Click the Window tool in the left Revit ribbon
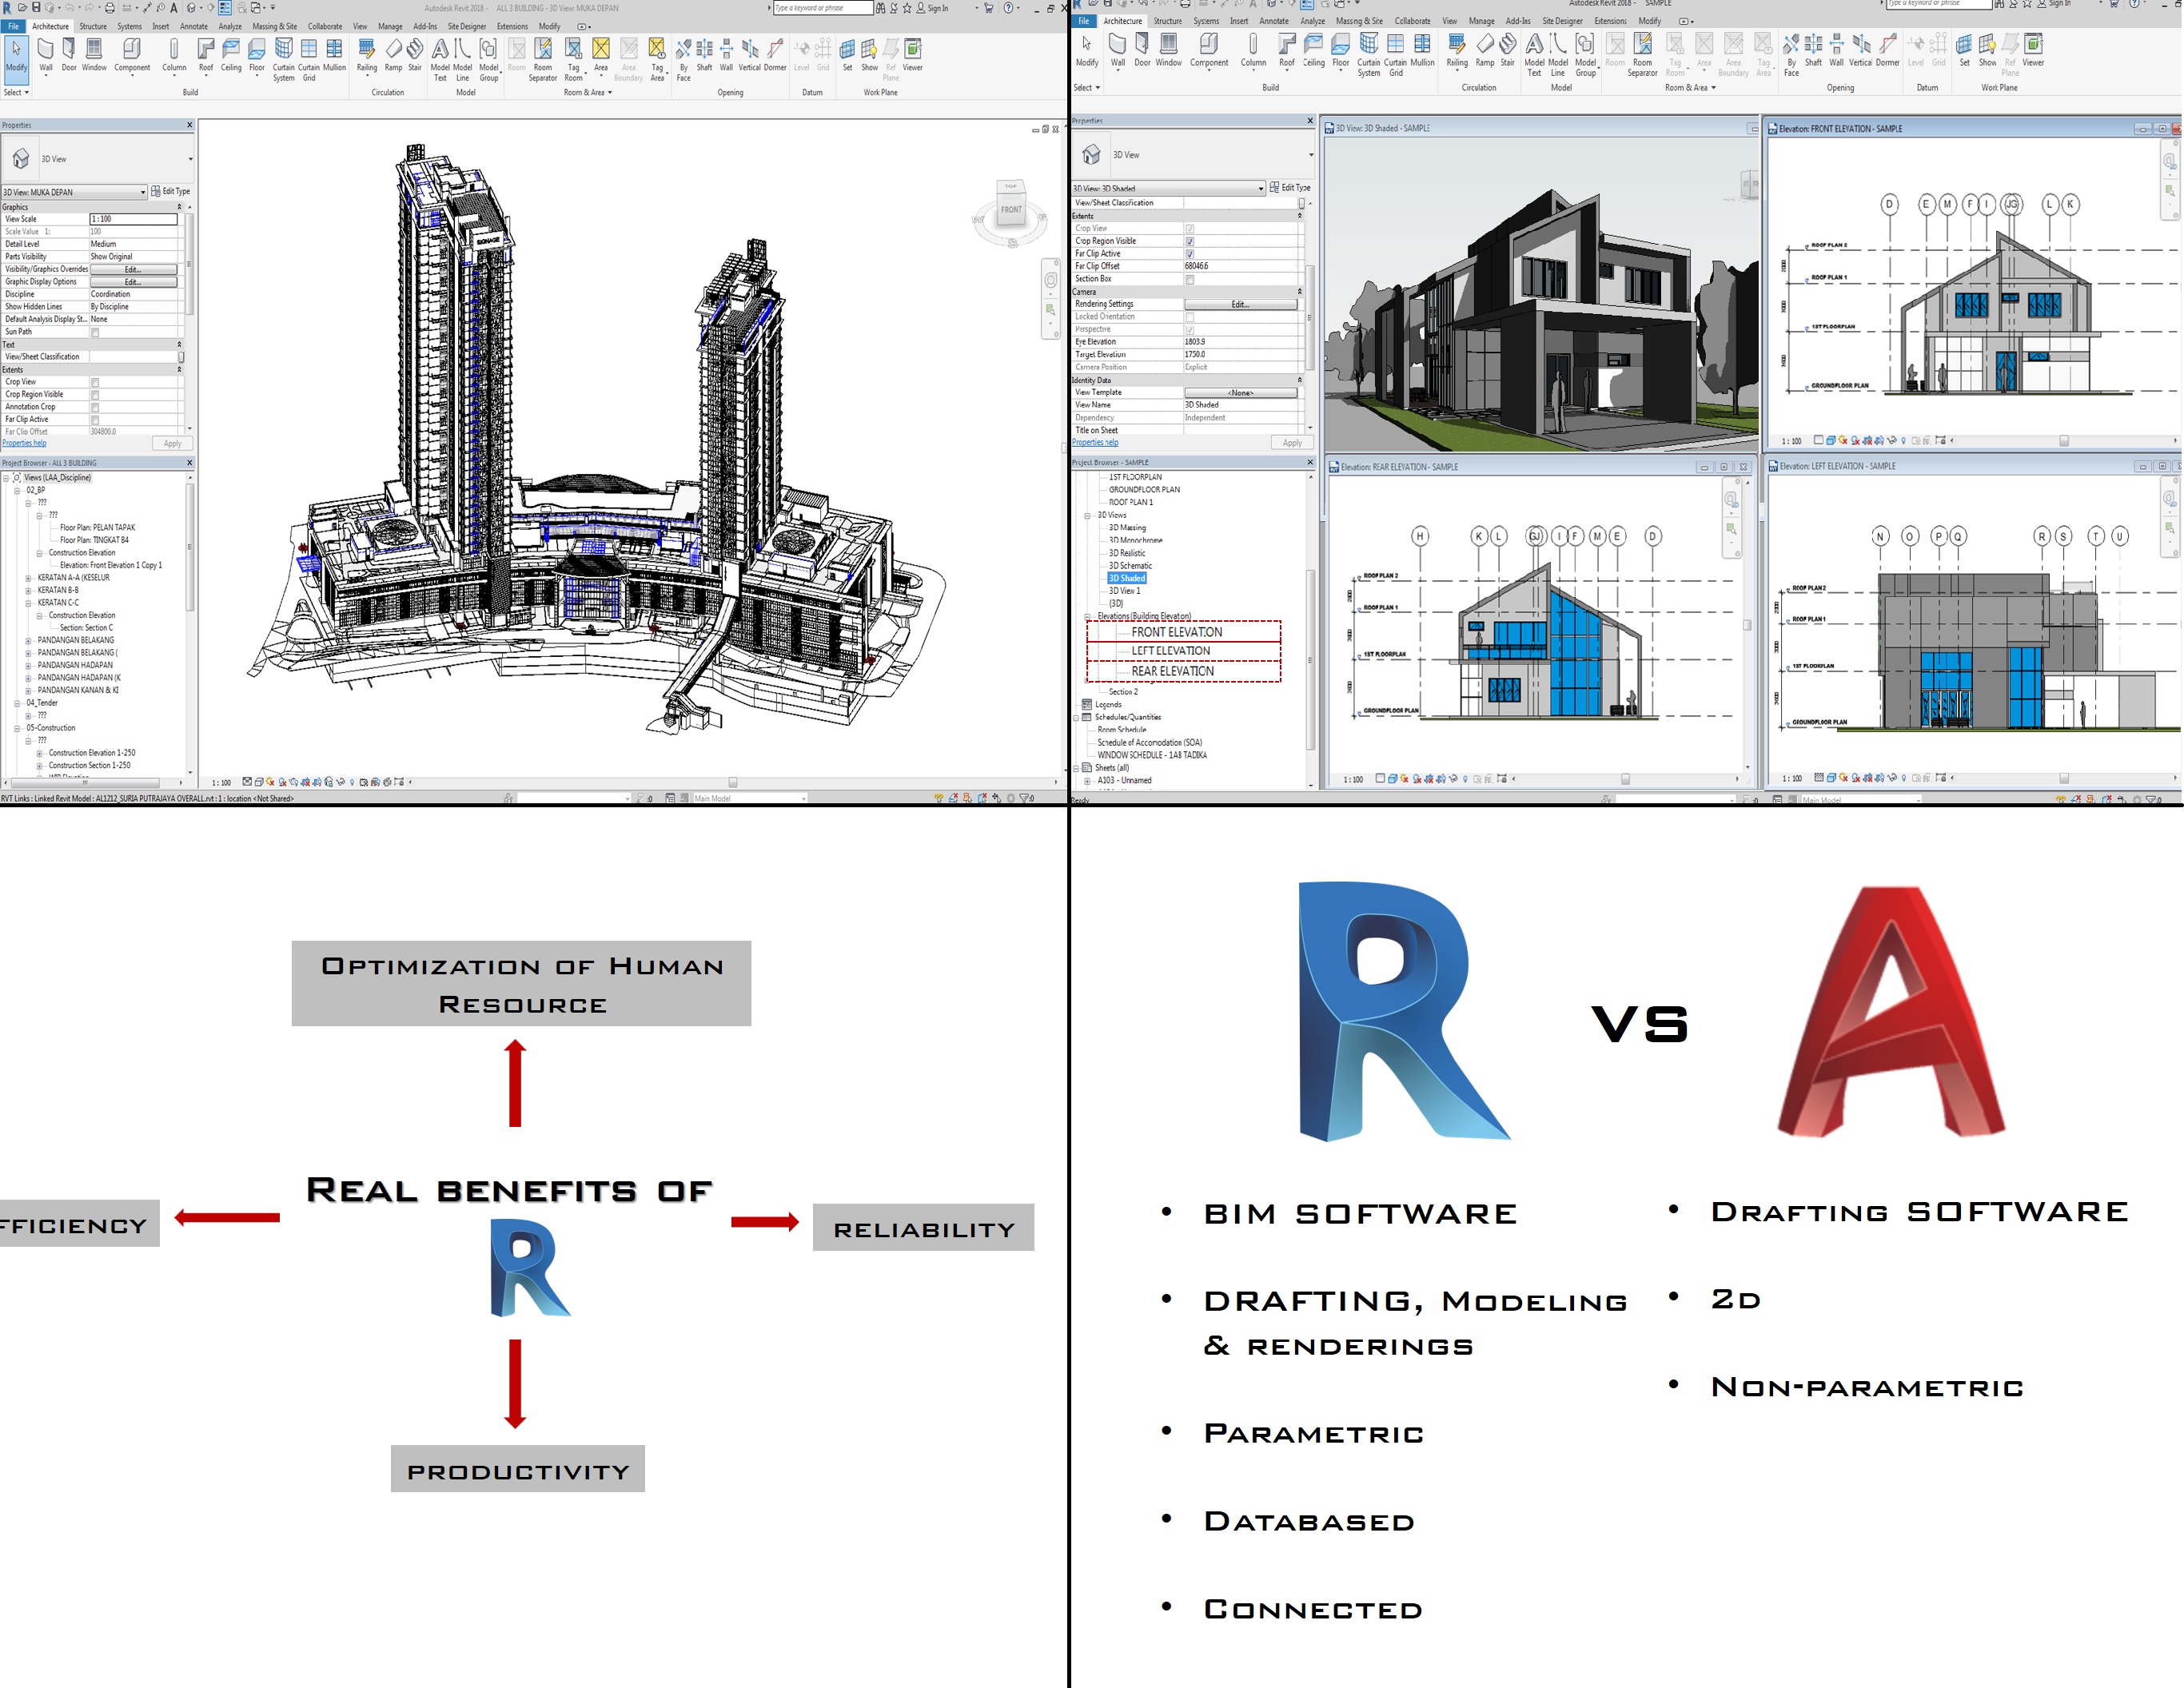 pyautogui.click(x=94, y=55)
